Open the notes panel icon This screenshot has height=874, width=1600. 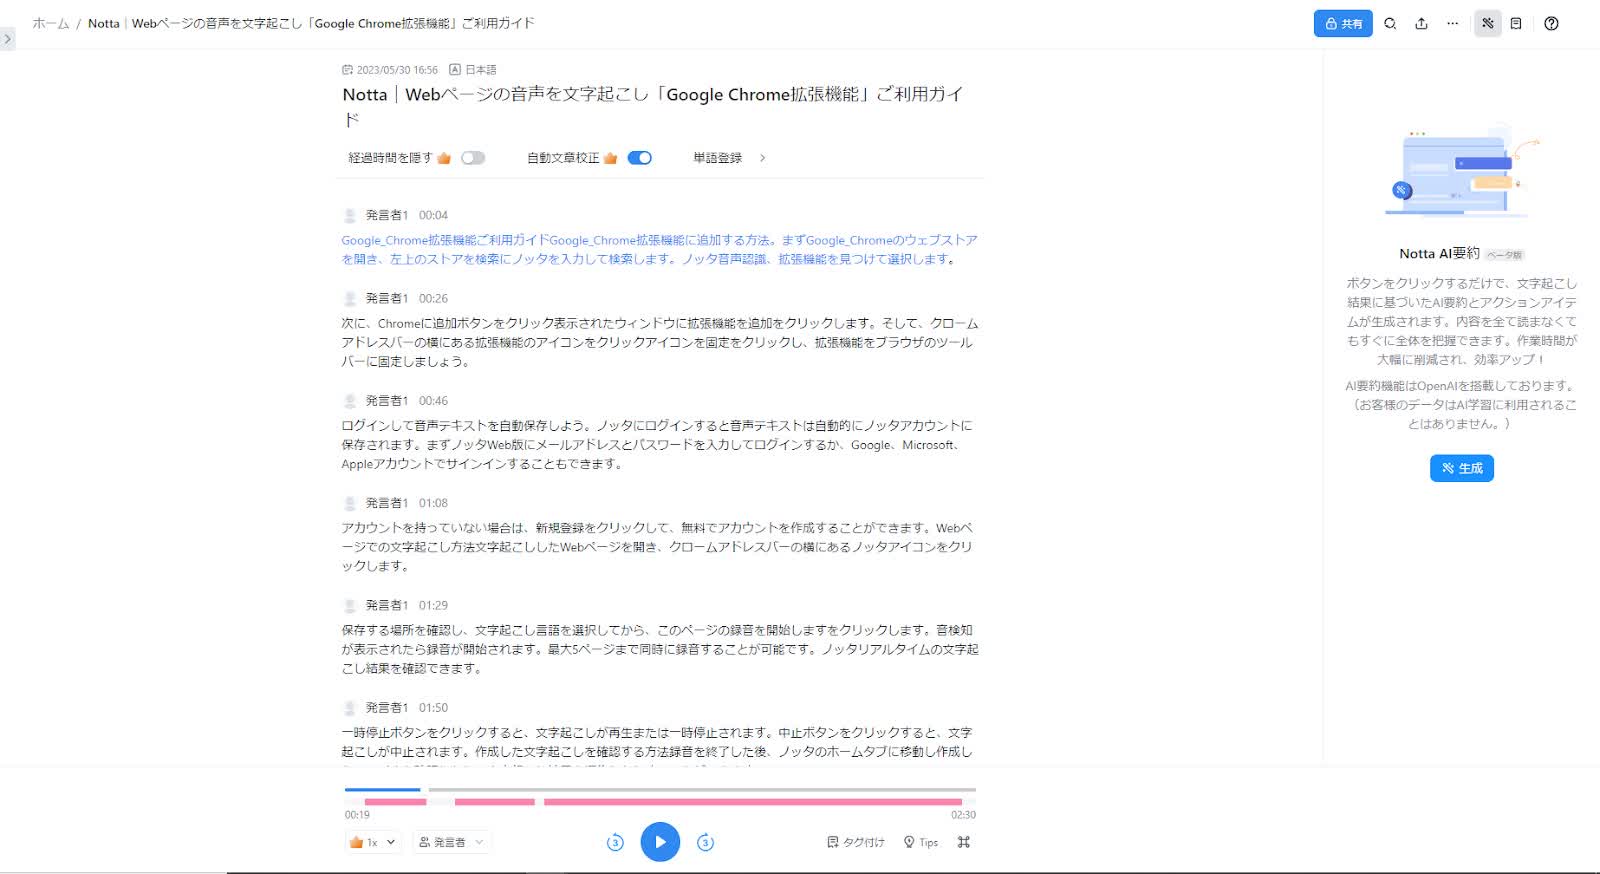tap(1516, 24)
